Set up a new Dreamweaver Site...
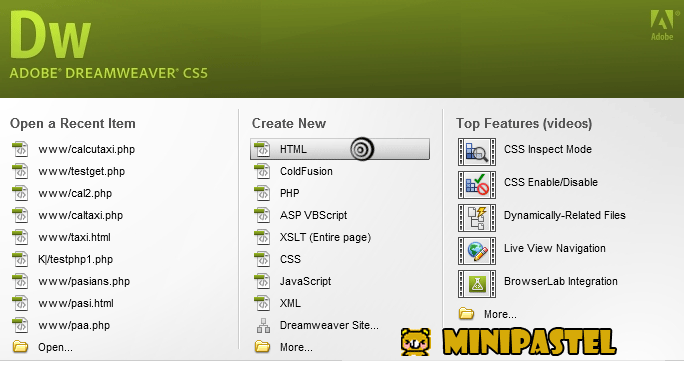 click(x=329, y=325)
